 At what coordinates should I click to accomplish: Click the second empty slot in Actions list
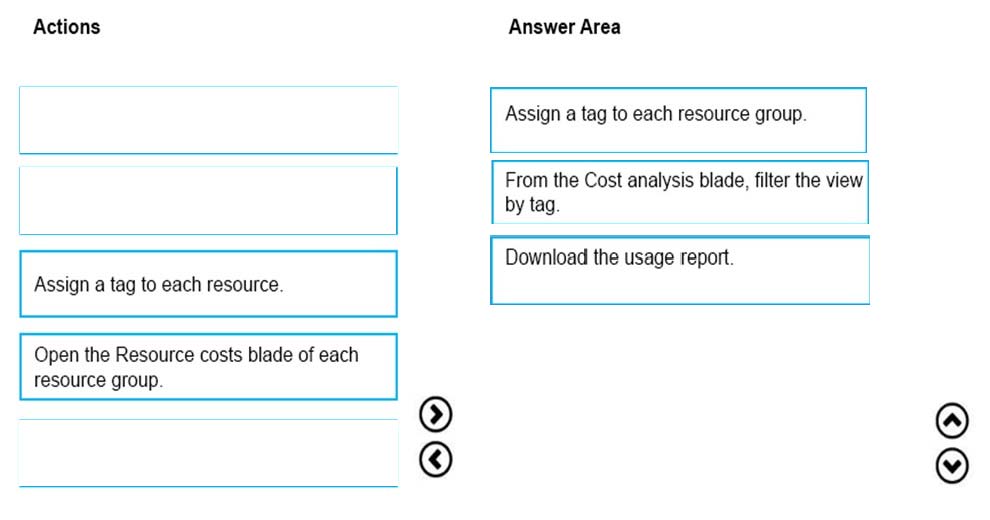point(208,201)
